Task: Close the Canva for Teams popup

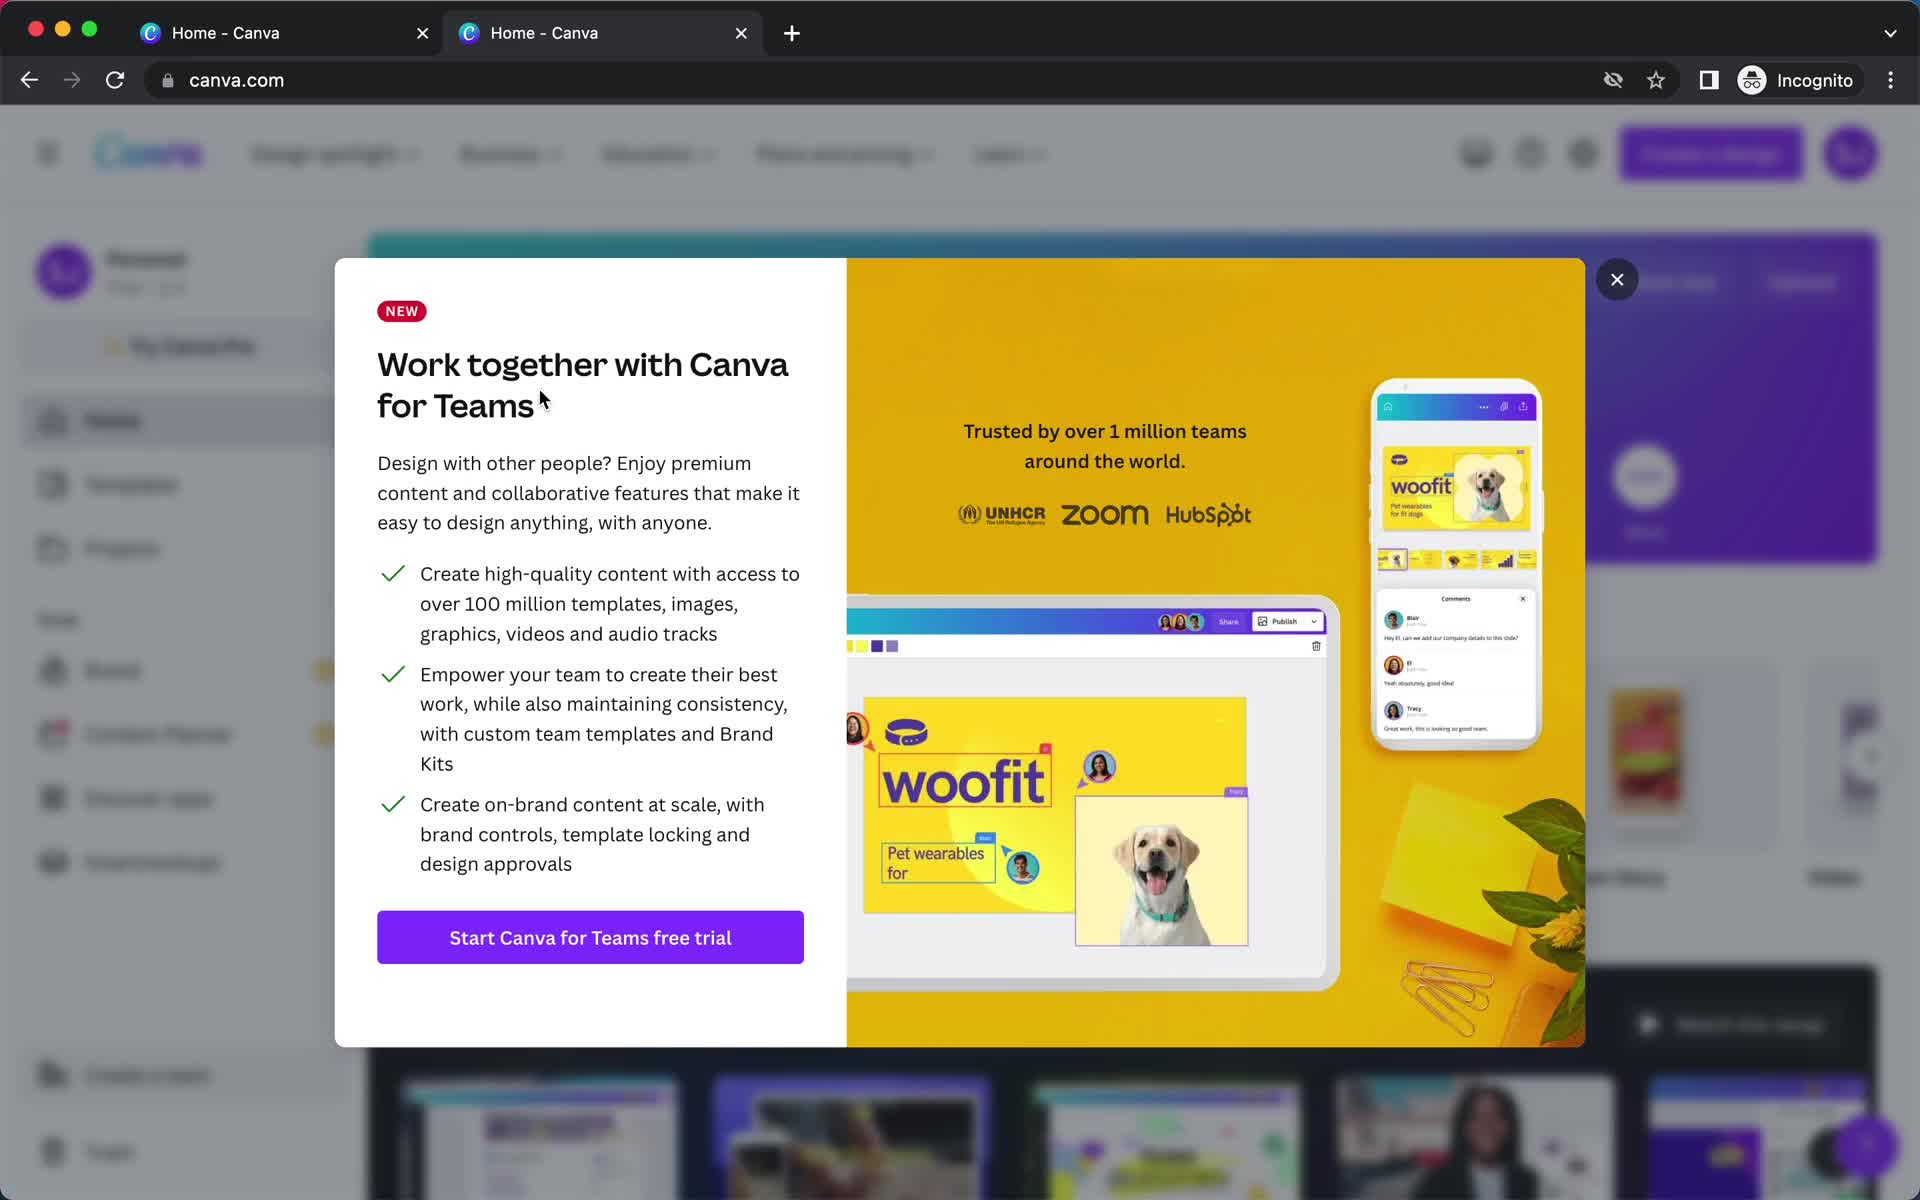Action: coord(1617,280)
